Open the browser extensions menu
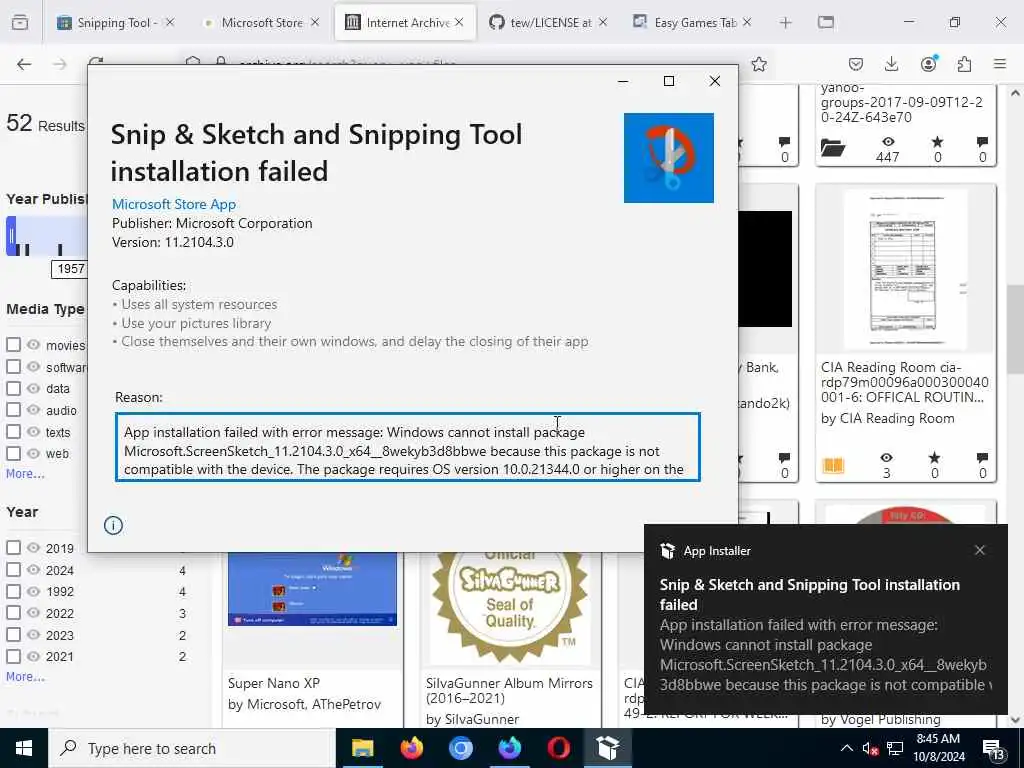Screen dimensions: 1024x768 pyautogui.click(x=964, y=64)
